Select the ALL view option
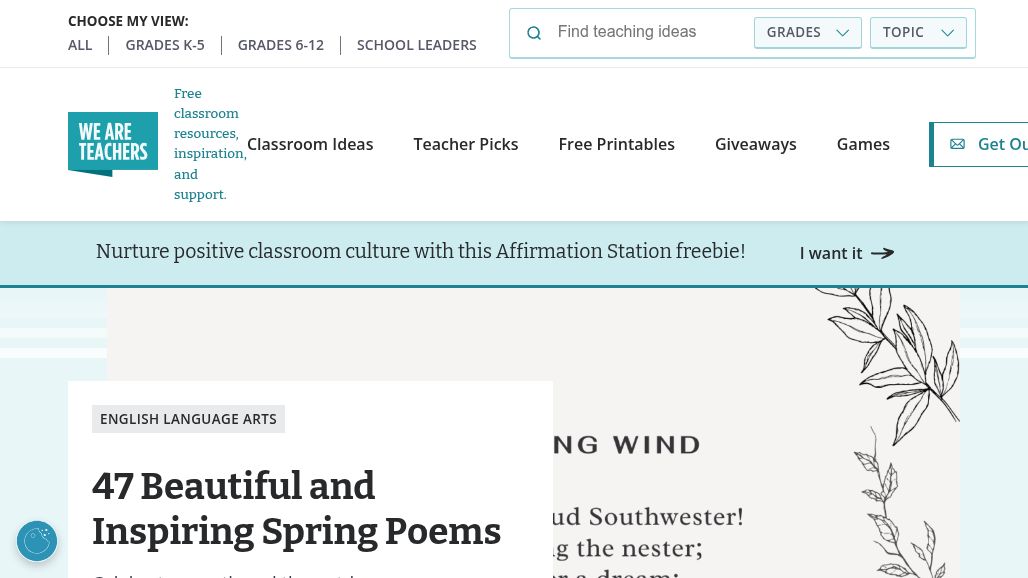The image size is (1028, 578). coord(80,45)
